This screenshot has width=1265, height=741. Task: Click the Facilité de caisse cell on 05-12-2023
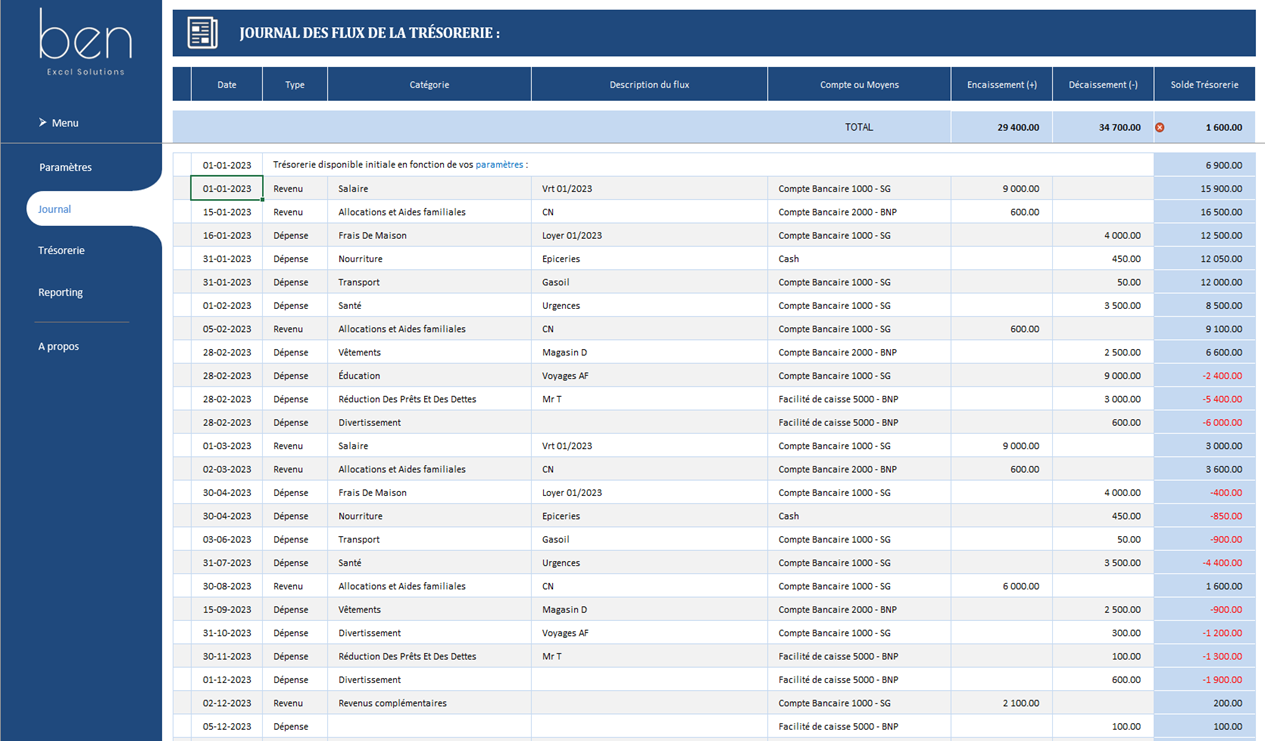[x=859, y=726]
